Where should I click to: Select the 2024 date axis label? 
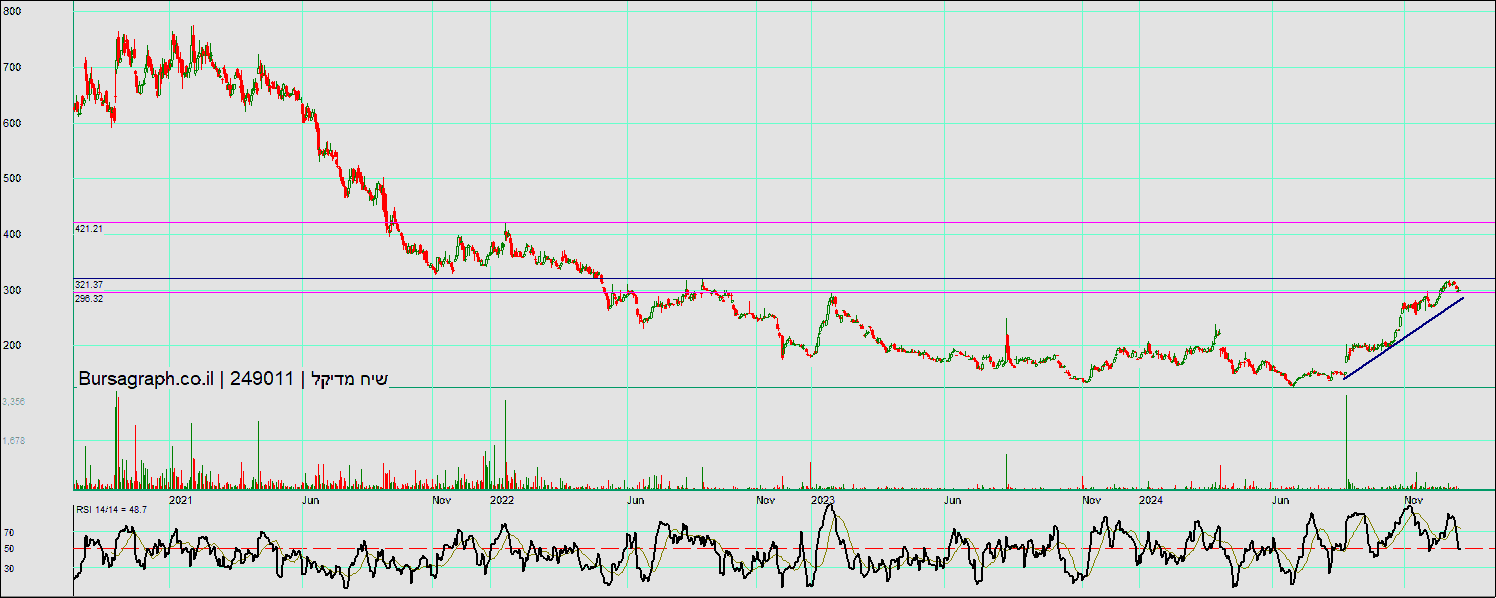(x=1151, y=498)
